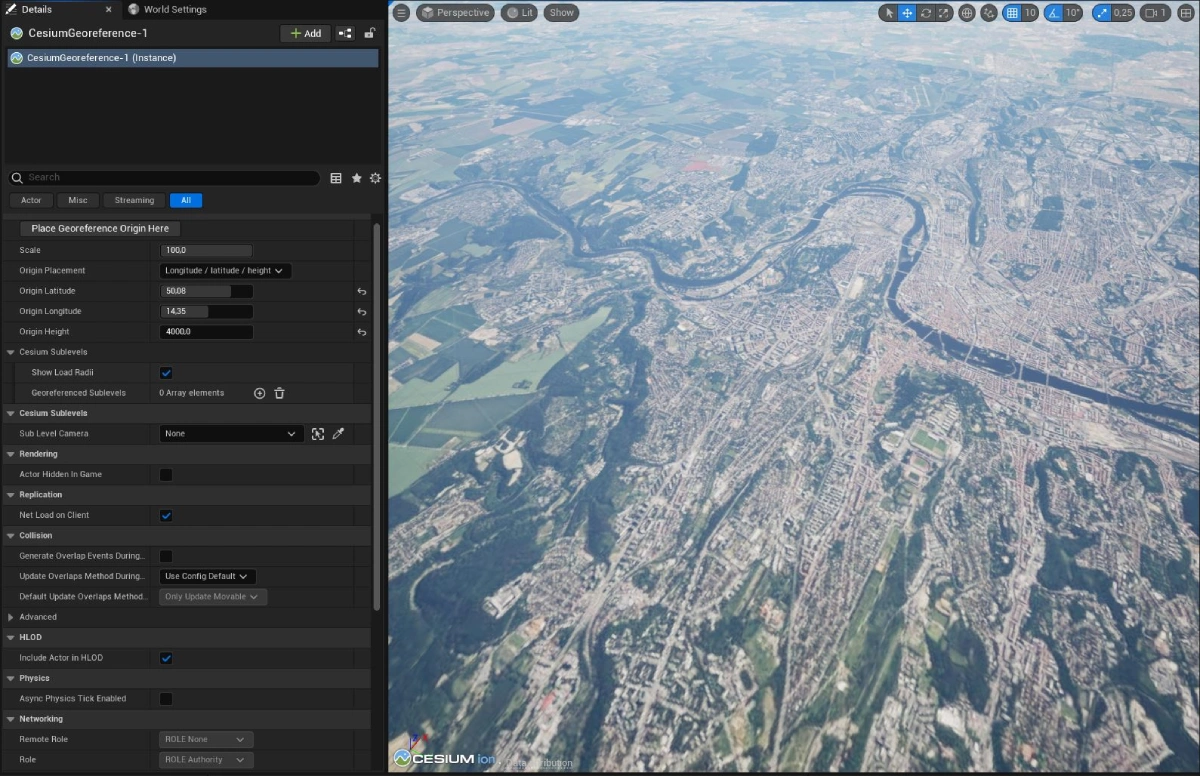Toggle grid snapping icon in viewport toolbar
The image size is (1200, 776).
(1012, 13)
